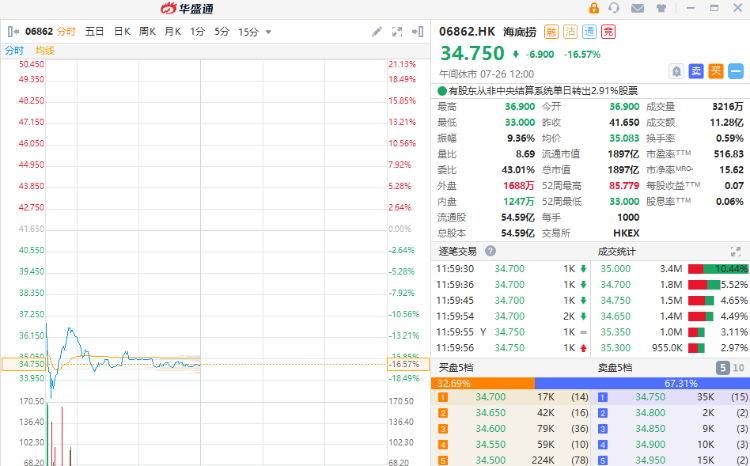Click the blue minus button next to 买

(736, 71)
